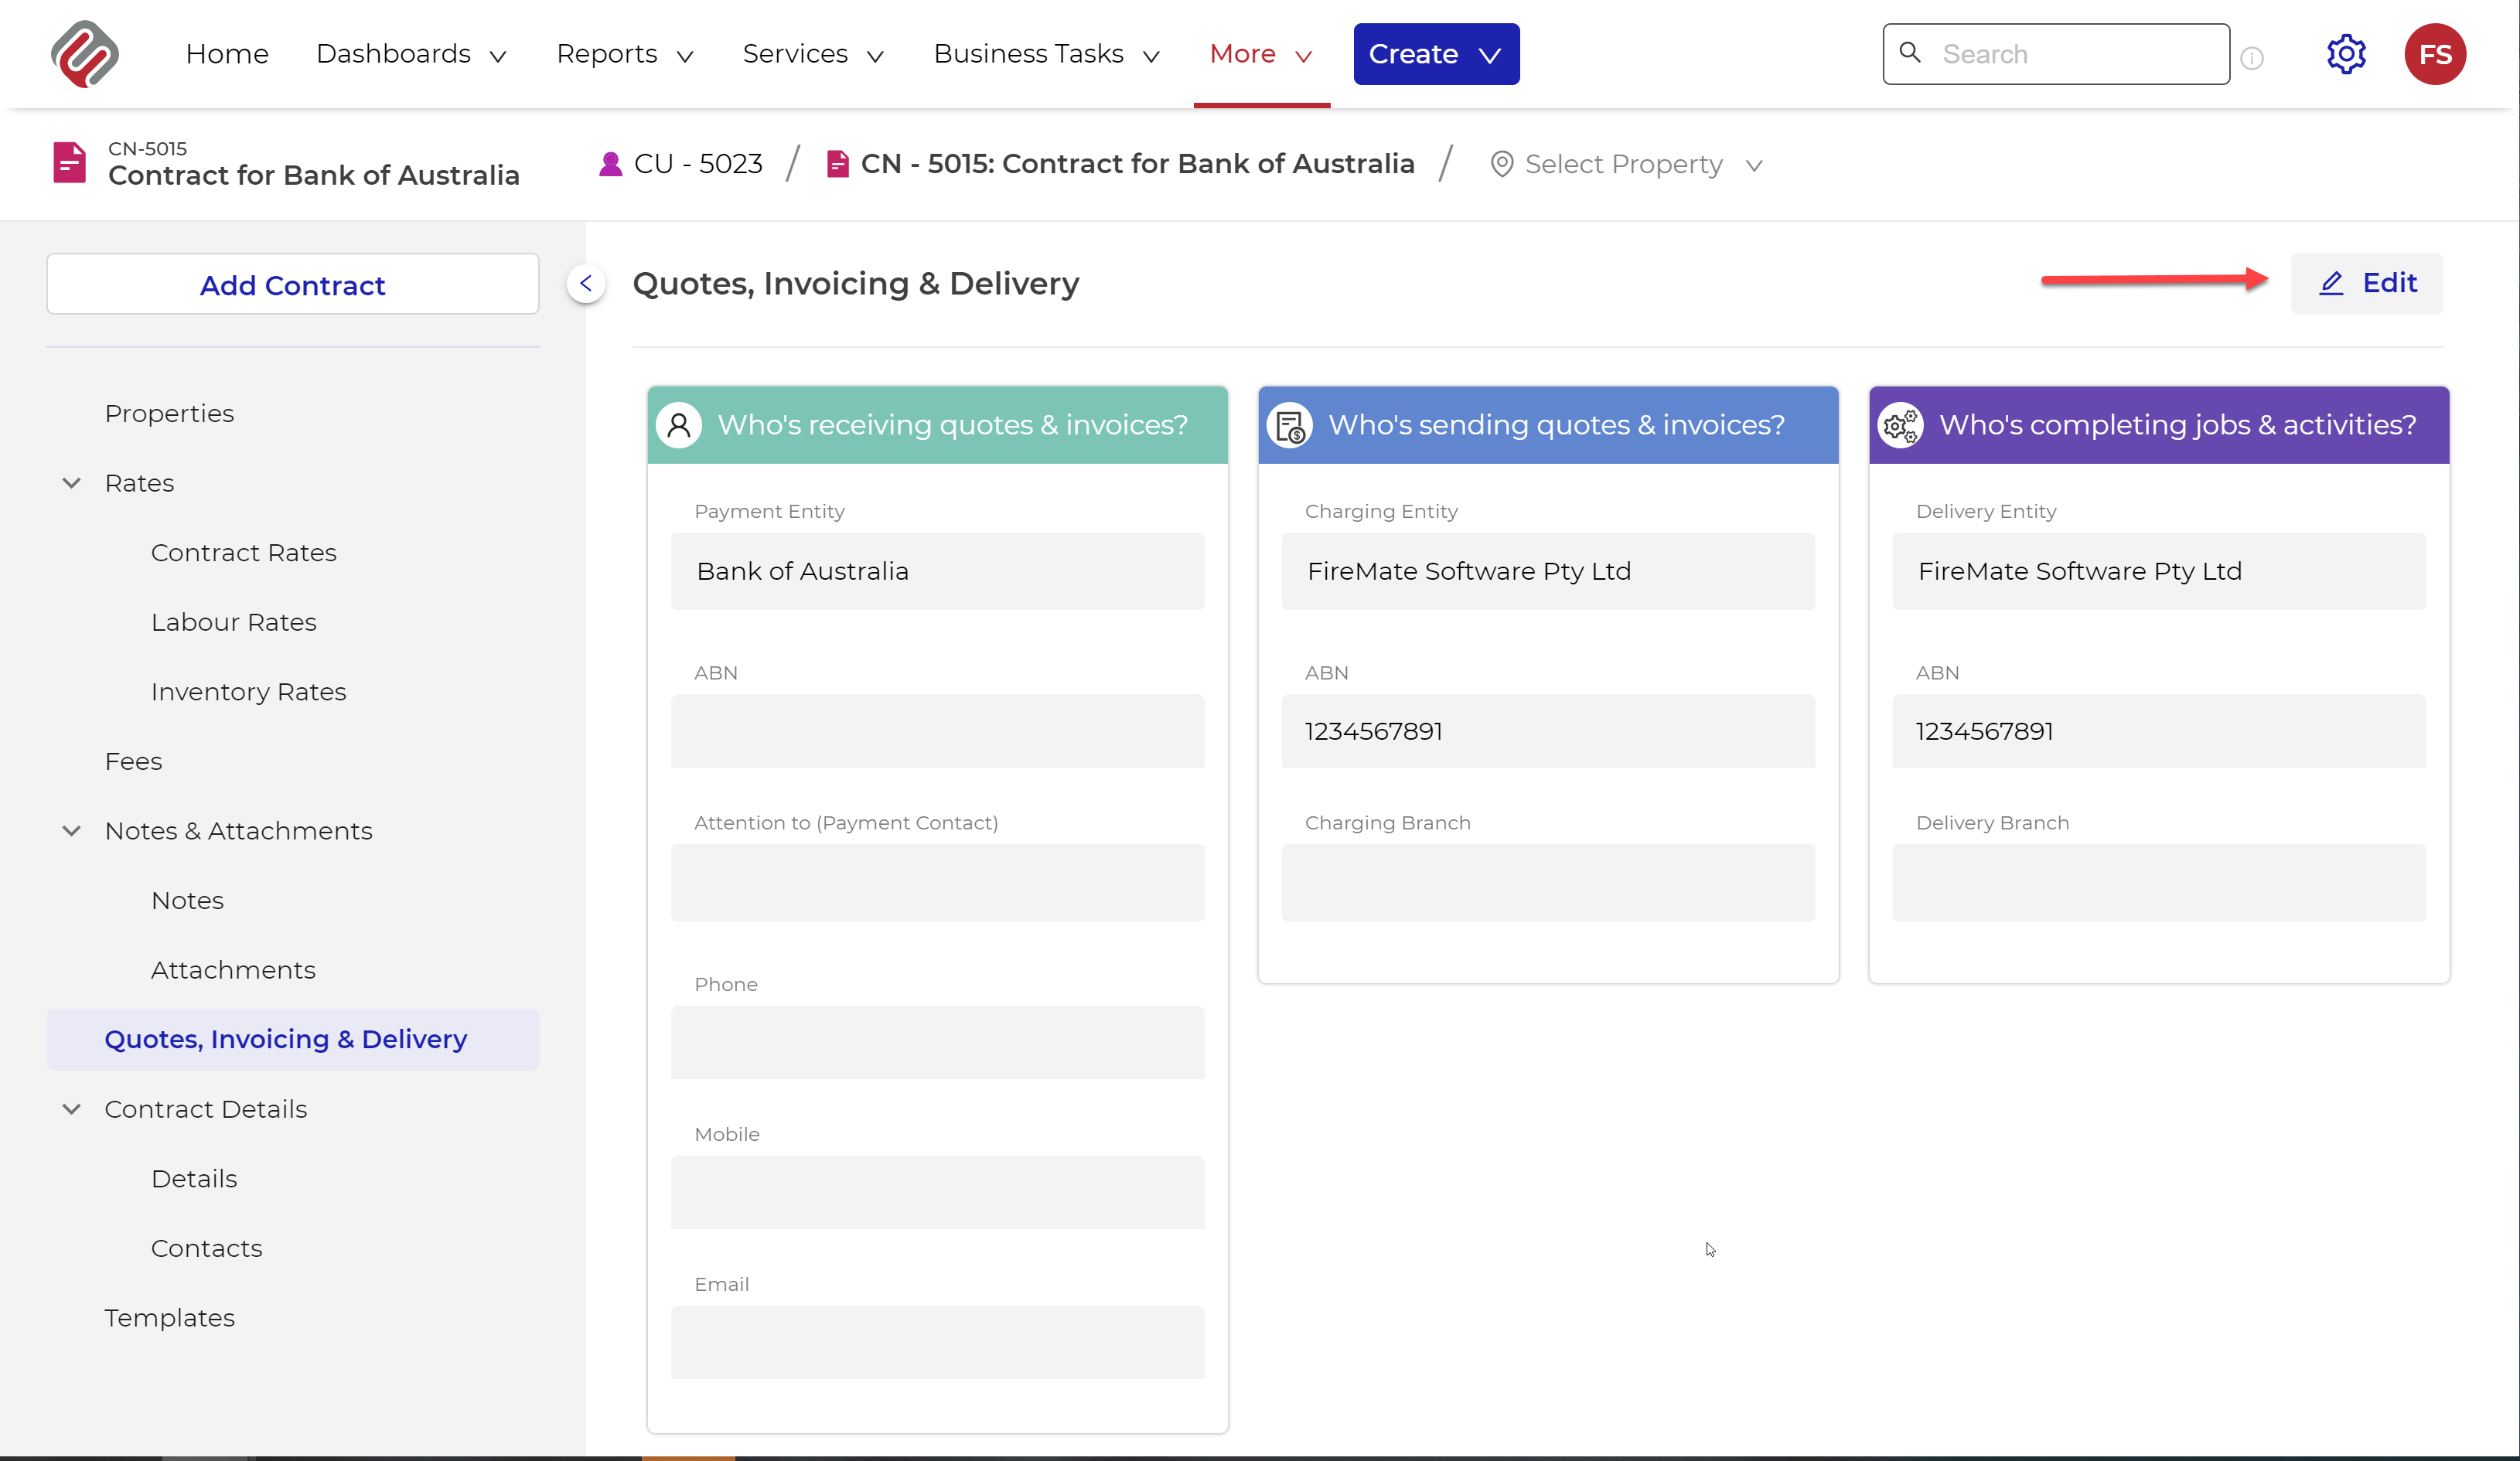Click the magnifier icon in search box
Viewport: 2520px width, 1461px height.
point(1910,52)
